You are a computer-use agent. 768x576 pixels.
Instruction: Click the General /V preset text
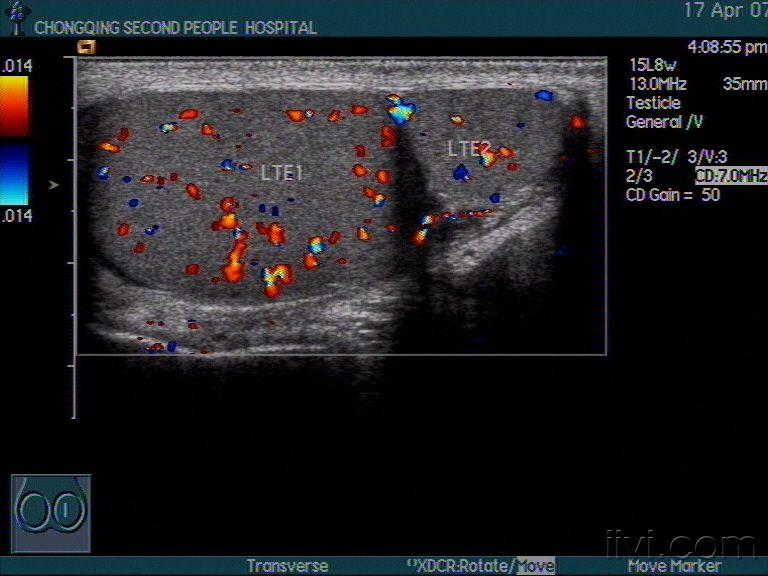664,122
